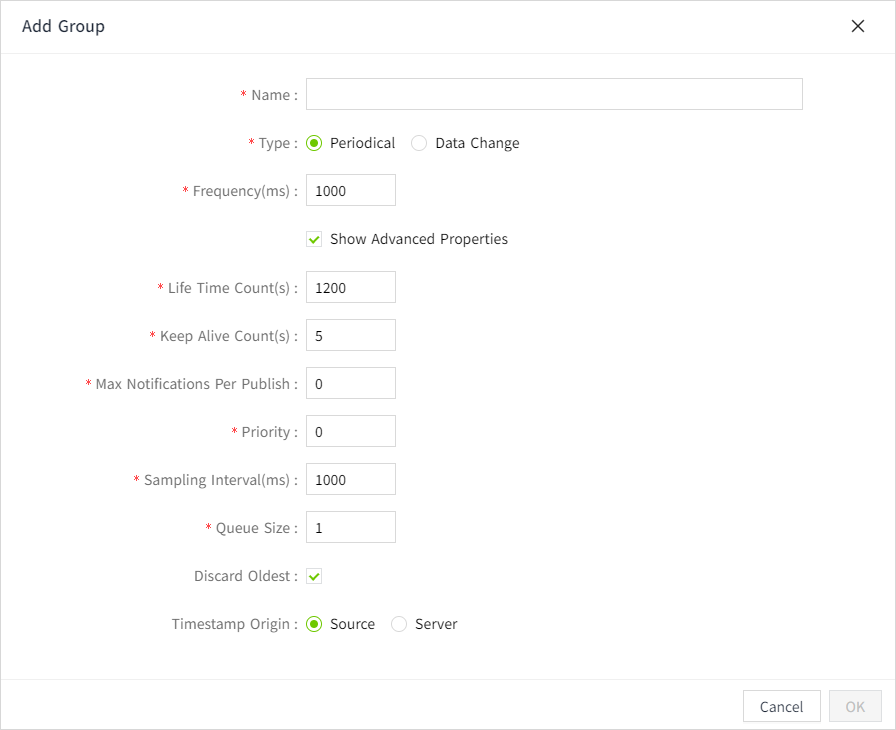The height and width of the screenshot is (730, 896).
Task: Choose the Data Change type option
Action: (x=419, y=143)
